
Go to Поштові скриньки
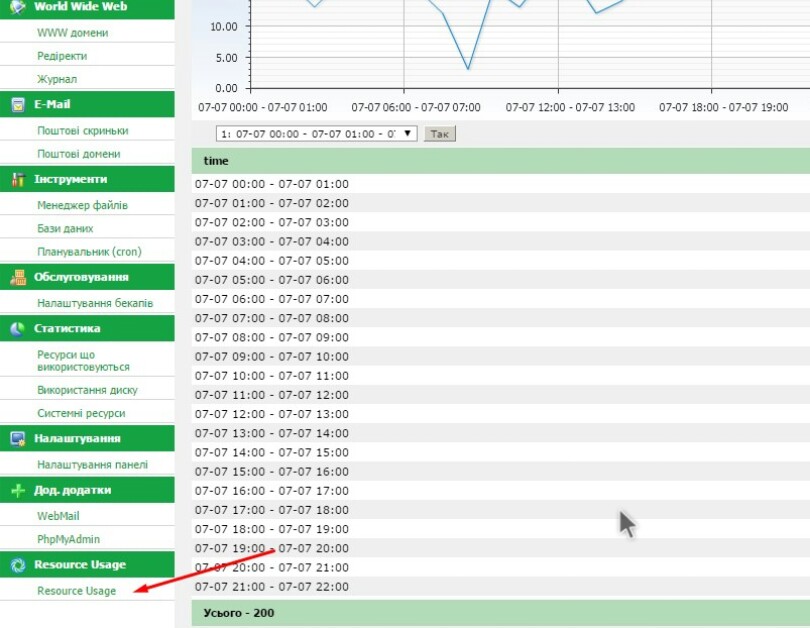click(x=83, y=131)
